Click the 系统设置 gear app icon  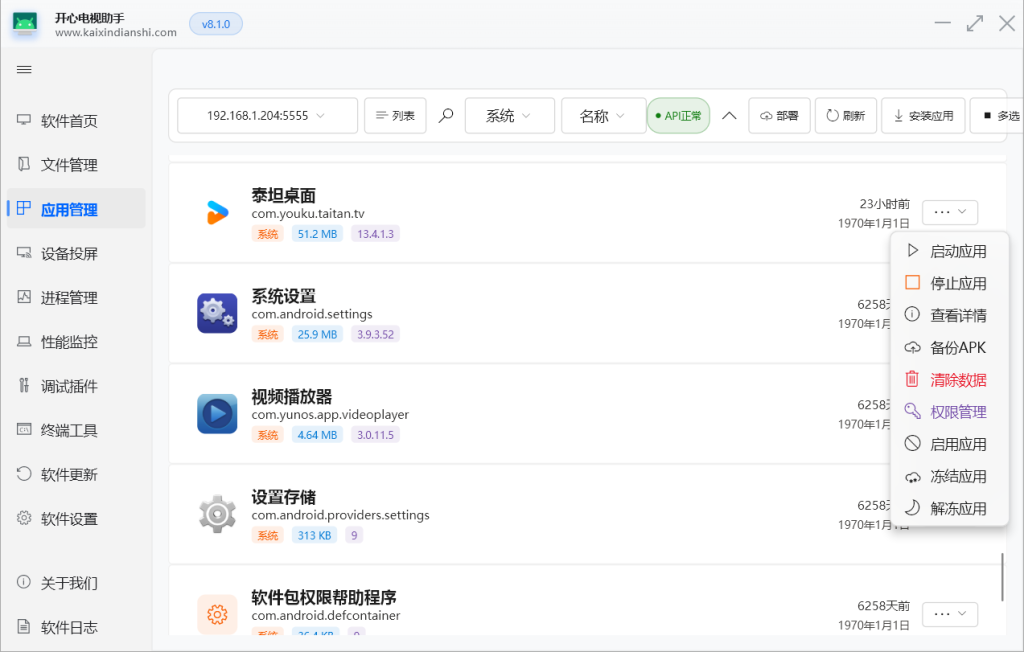(x=217, y=313)
